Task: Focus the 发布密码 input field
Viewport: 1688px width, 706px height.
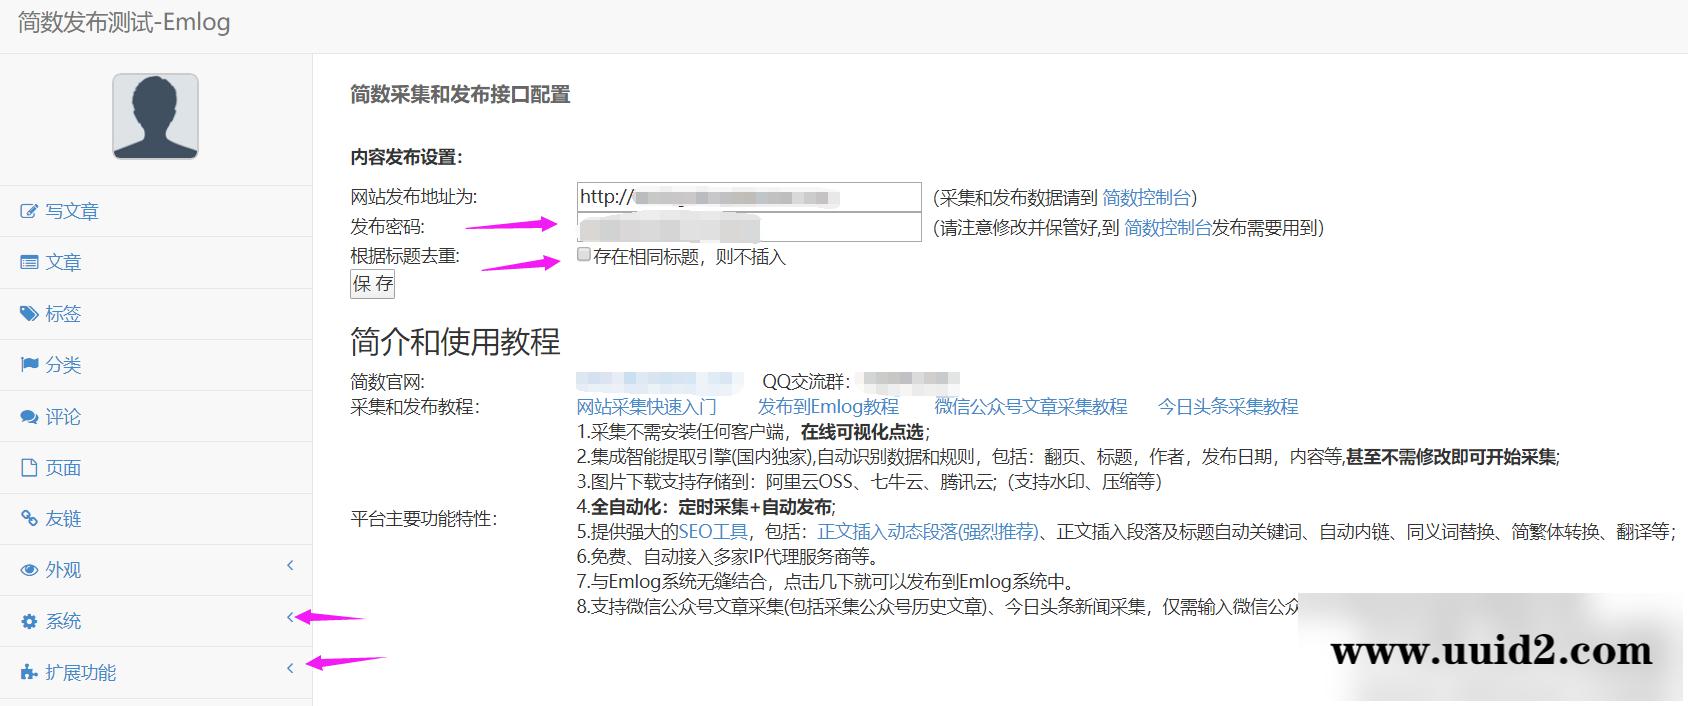Action: tap(749, 227)
